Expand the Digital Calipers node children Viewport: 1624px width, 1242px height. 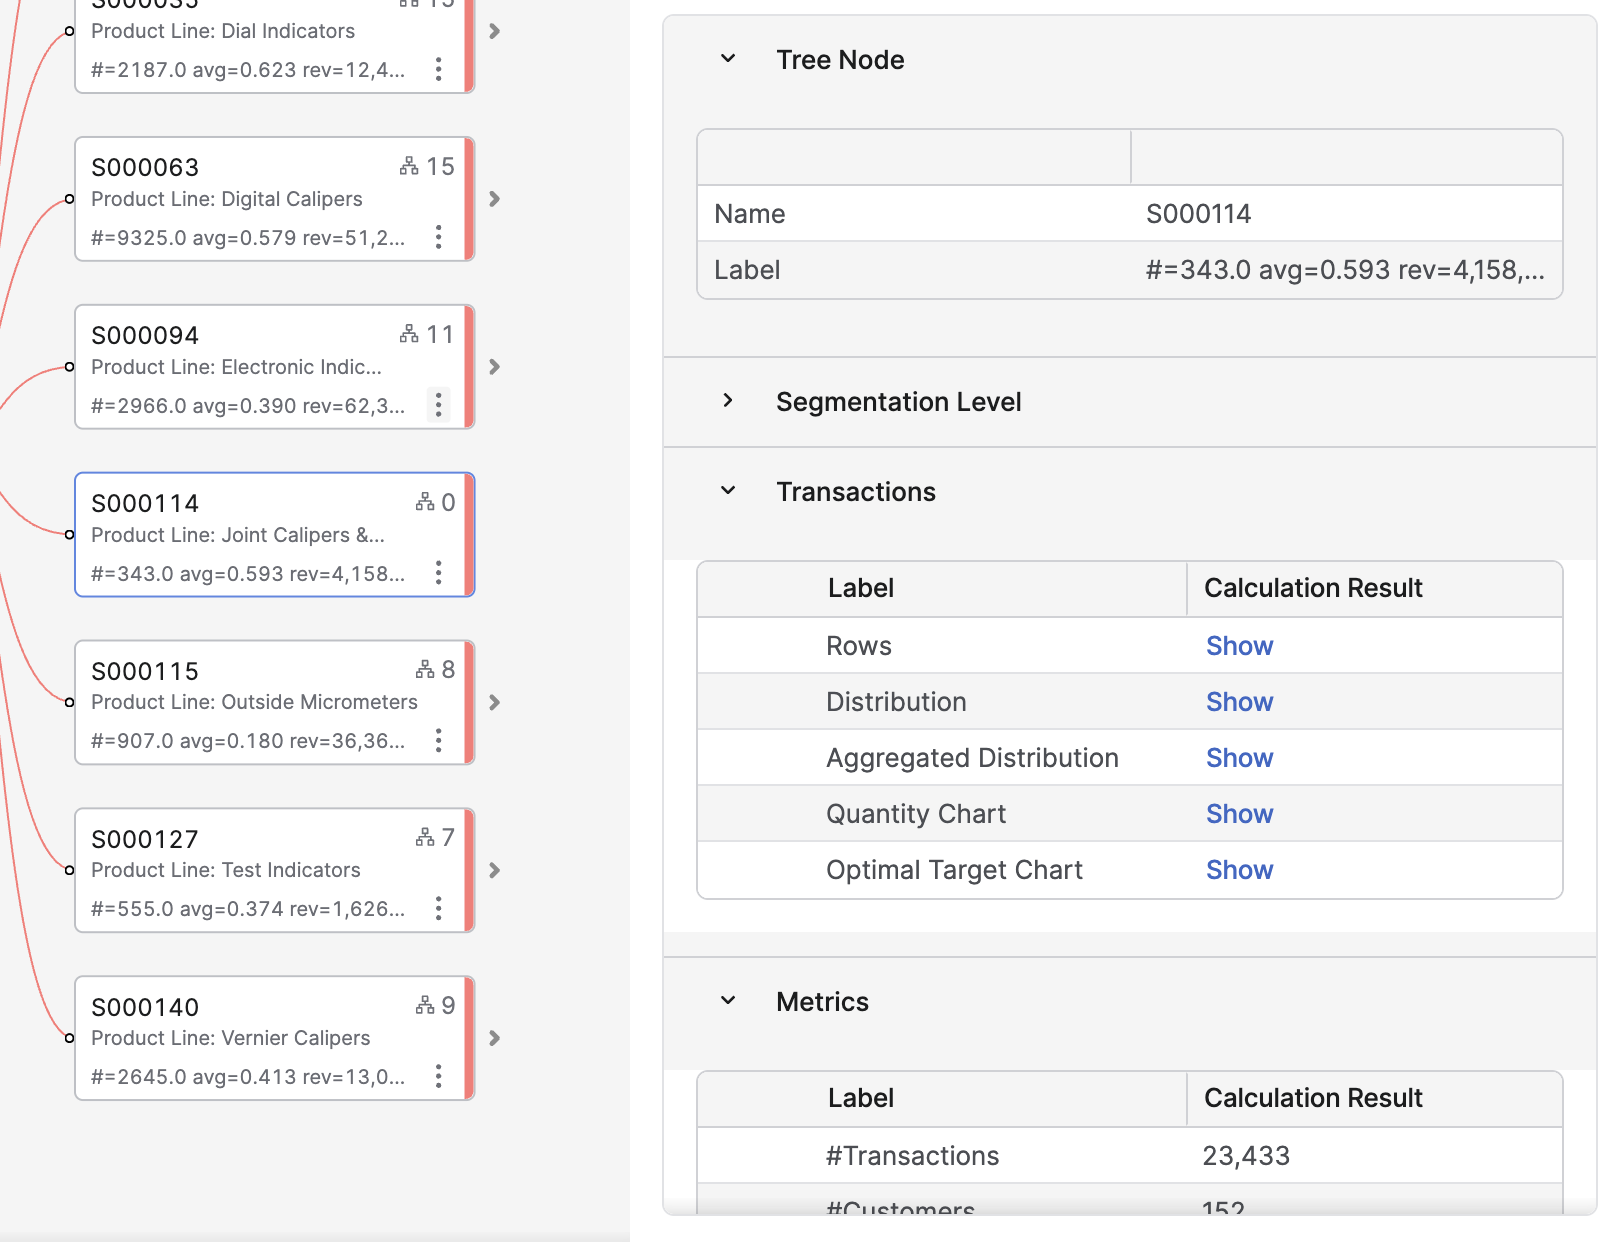click(494, 199)
